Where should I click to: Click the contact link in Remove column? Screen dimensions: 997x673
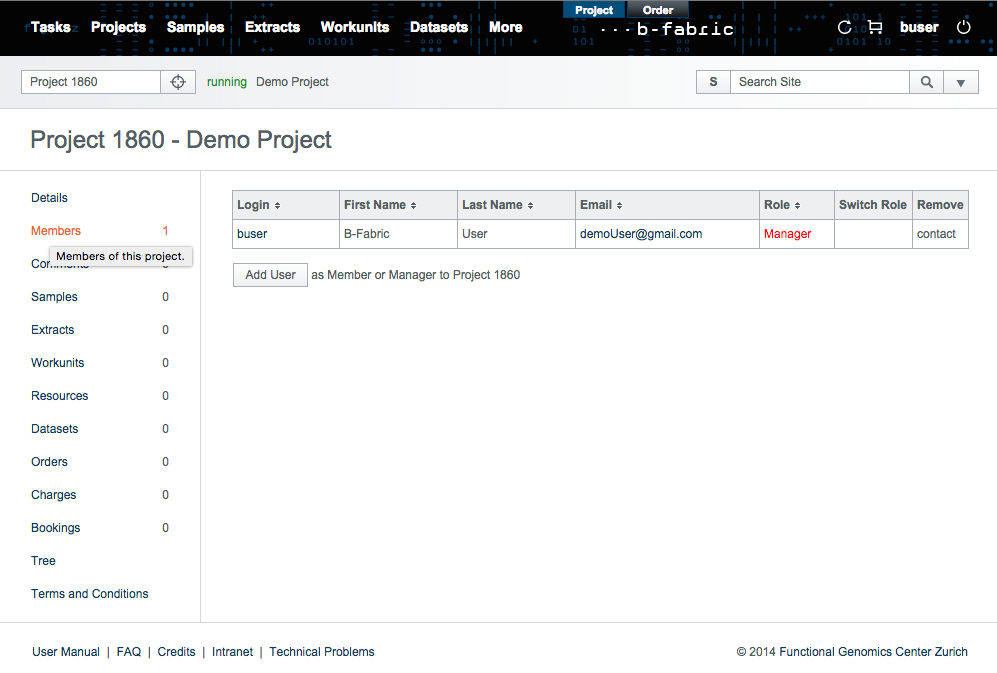point(936,234)
